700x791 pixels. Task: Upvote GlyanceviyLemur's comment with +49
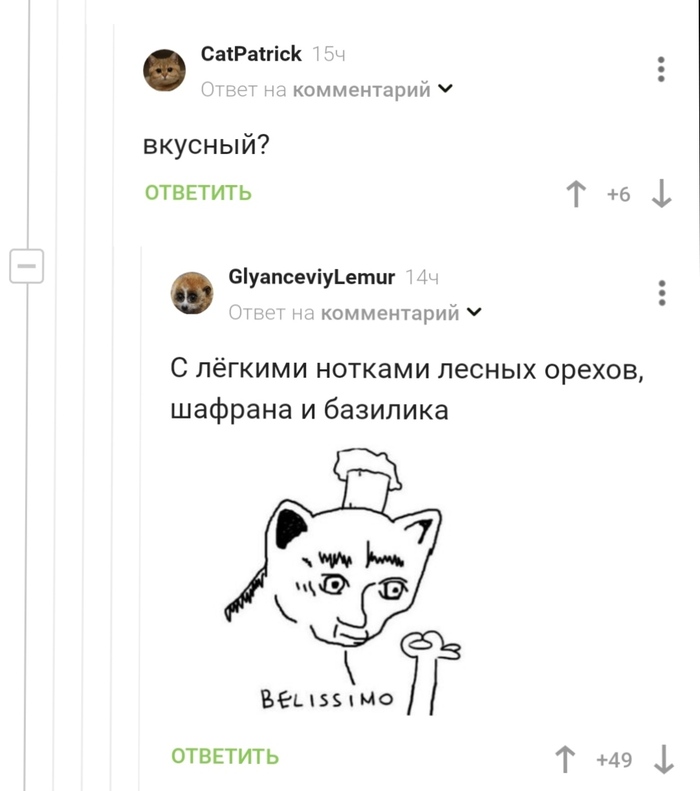565,759
